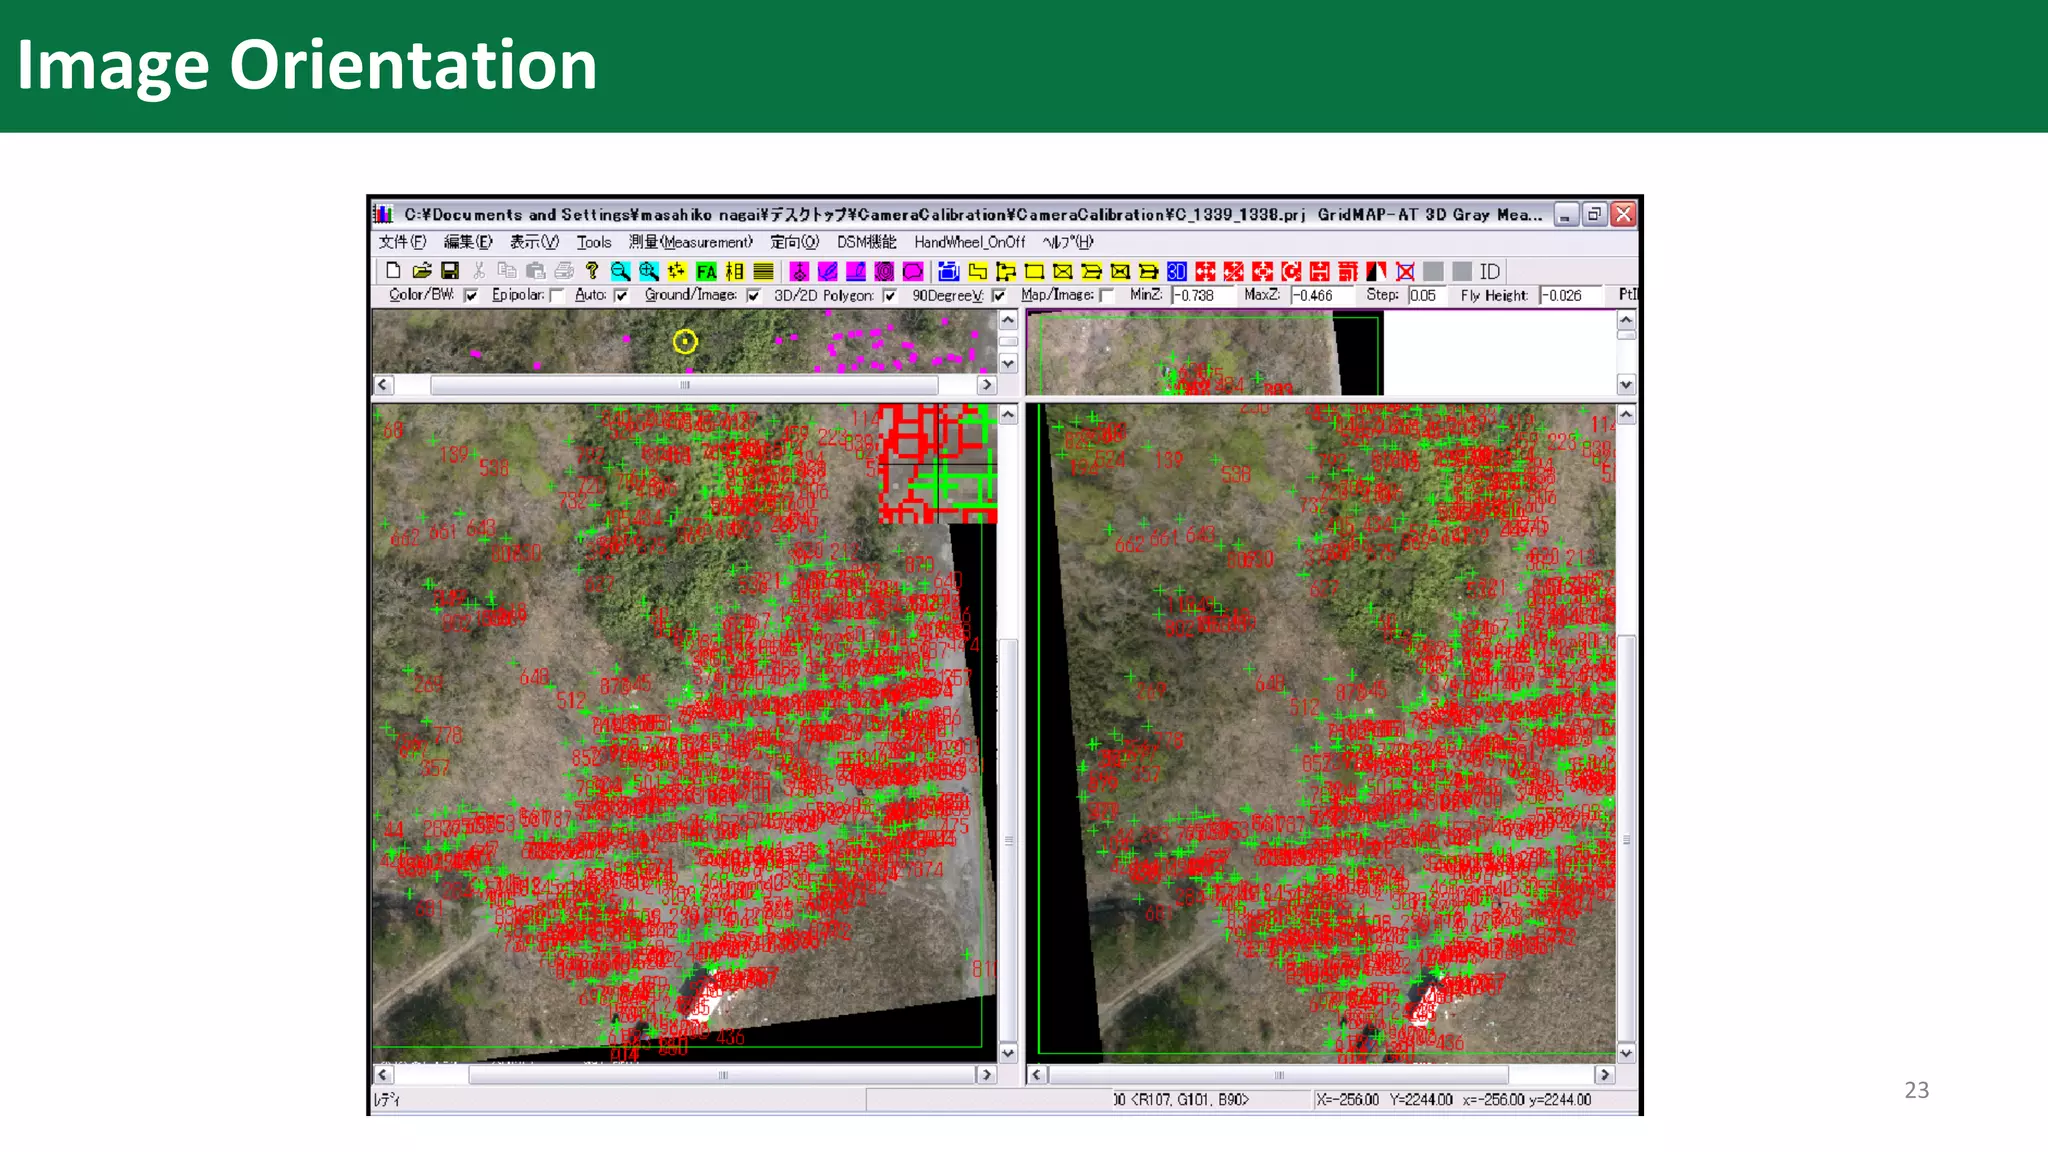Open the Tools menu
Screen dimensions: 2048x1152
tap(594, 242)
